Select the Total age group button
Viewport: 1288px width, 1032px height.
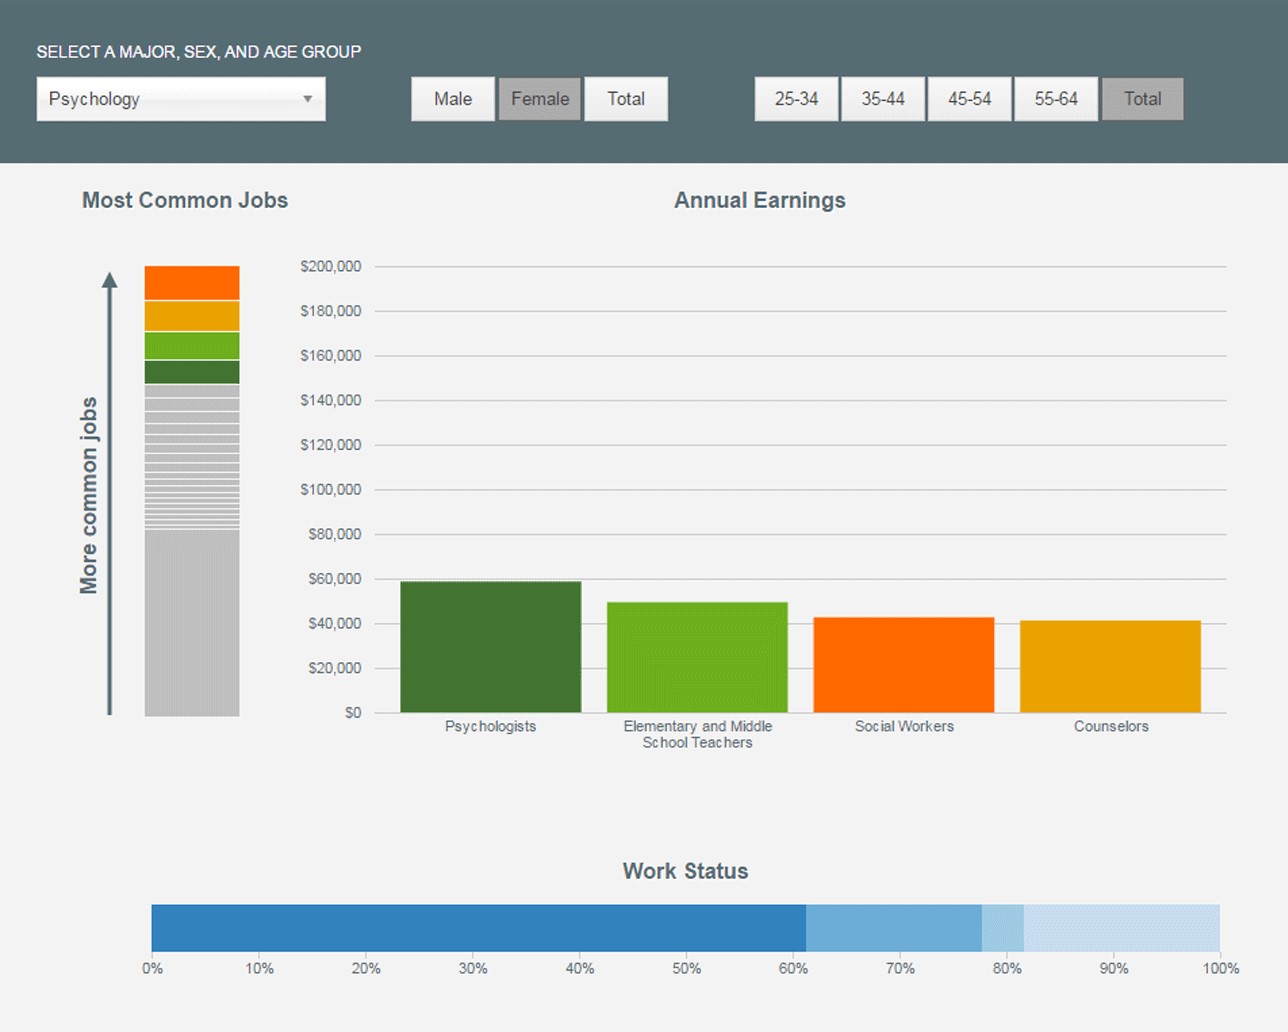pos(1142,99)
